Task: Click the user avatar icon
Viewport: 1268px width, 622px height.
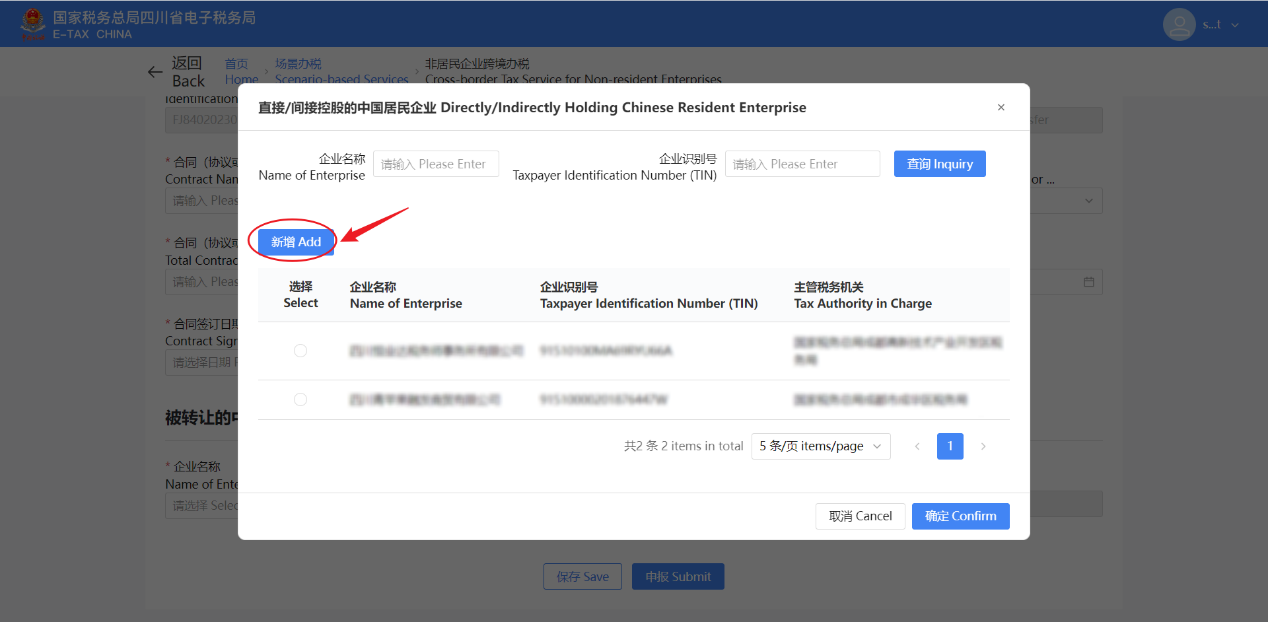Action: (1180, 24)
